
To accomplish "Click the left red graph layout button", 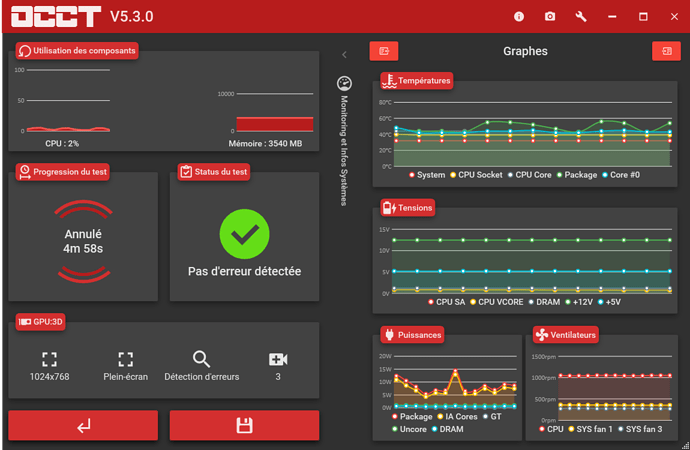I will click(384, 51).
